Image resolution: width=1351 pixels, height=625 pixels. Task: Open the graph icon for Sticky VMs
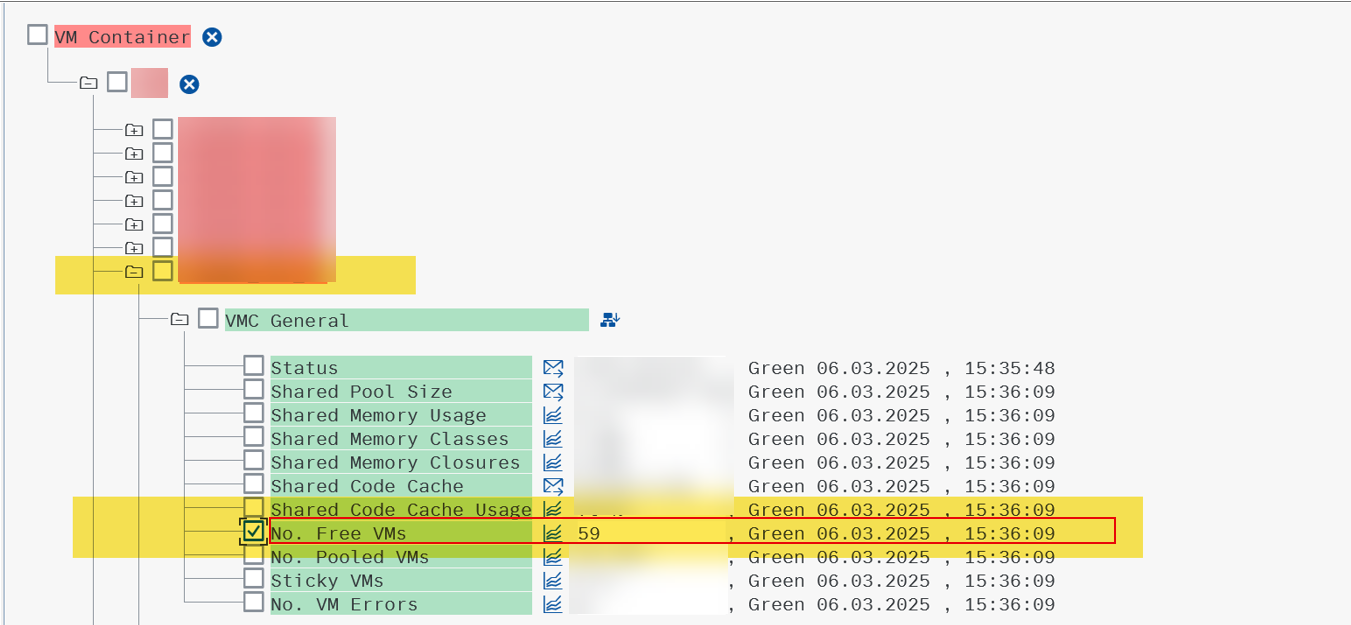click(553, 580)
